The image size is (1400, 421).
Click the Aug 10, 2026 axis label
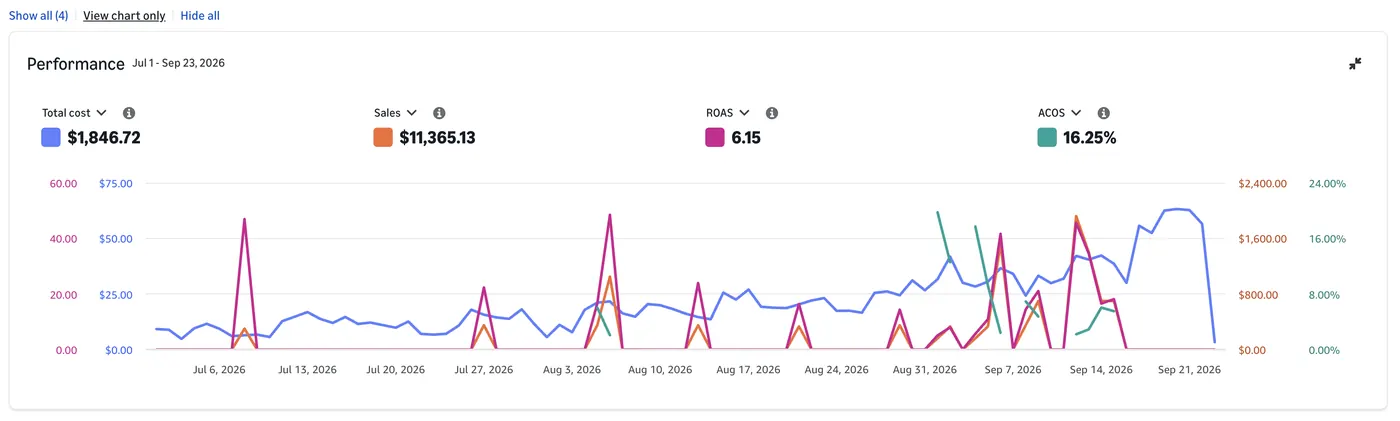pyautogui.click(x=660, y=369)
